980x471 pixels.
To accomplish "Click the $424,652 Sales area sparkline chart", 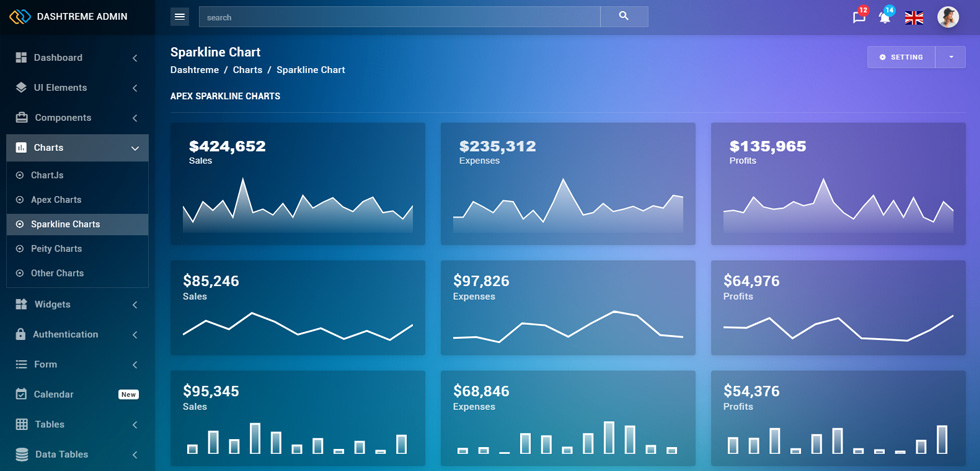I will 298,206.
